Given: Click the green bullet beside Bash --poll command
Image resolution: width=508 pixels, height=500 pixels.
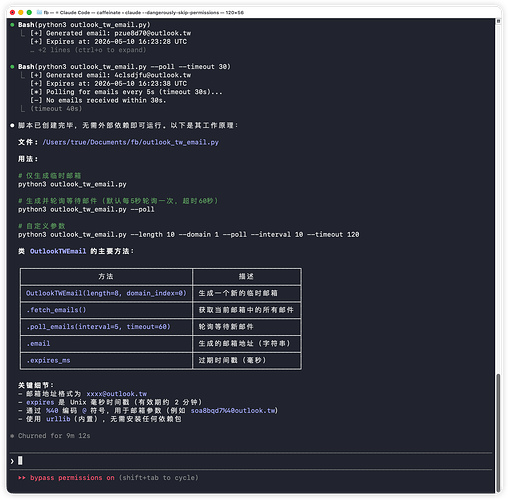Looking at the screenshot, I should [x=12, y=67].
